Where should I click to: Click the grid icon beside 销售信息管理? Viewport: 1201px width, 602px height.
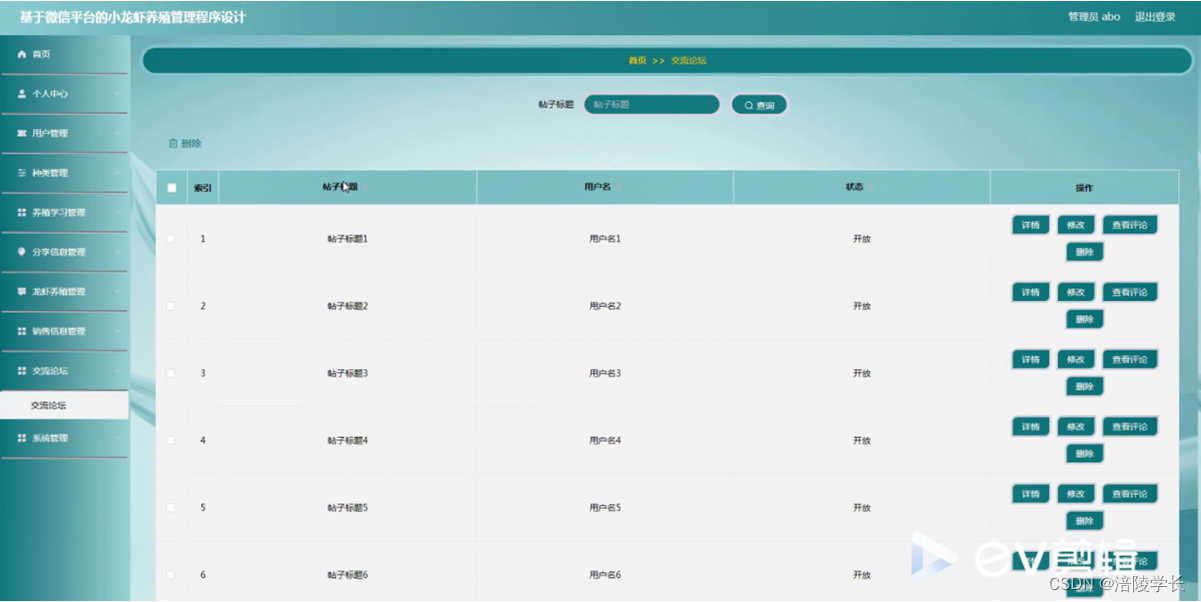coord(22,331)
